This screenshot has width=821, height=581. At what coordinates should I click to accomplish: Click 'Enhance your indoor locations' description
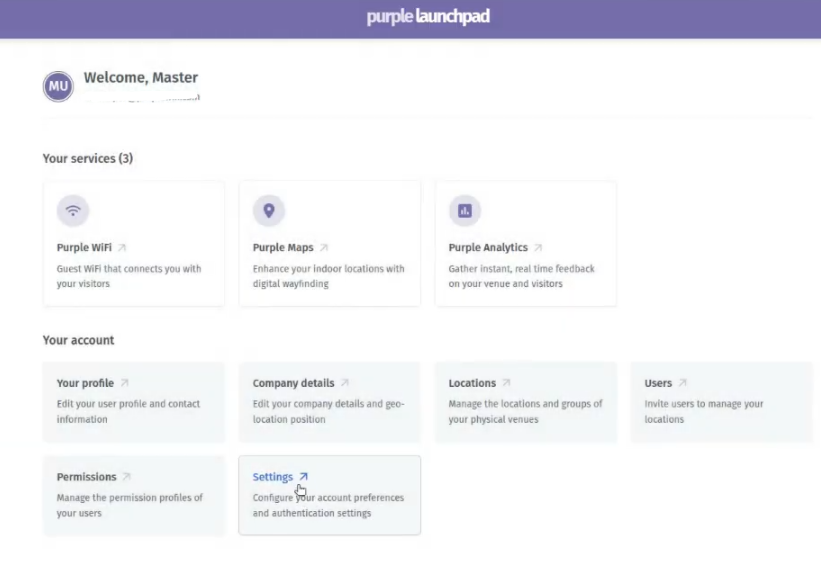tap(328, 276)
